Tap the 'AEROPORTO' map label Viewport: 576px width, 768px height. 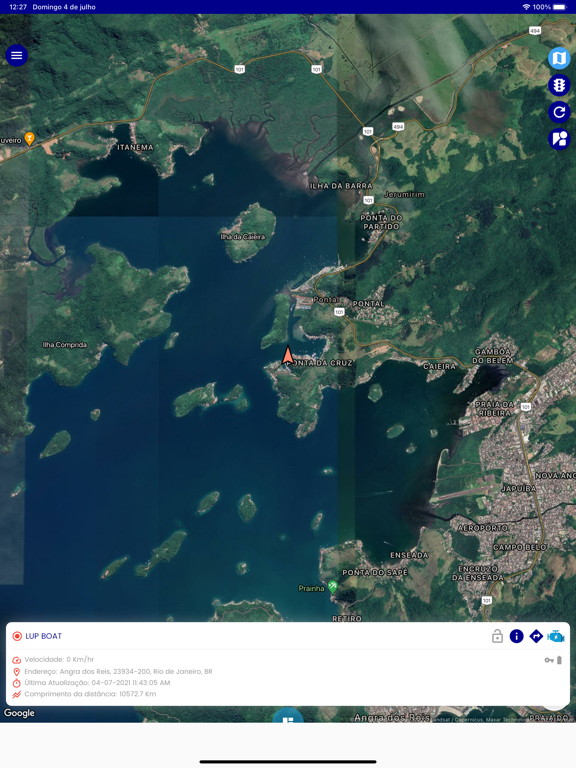[x=483, y=528]
